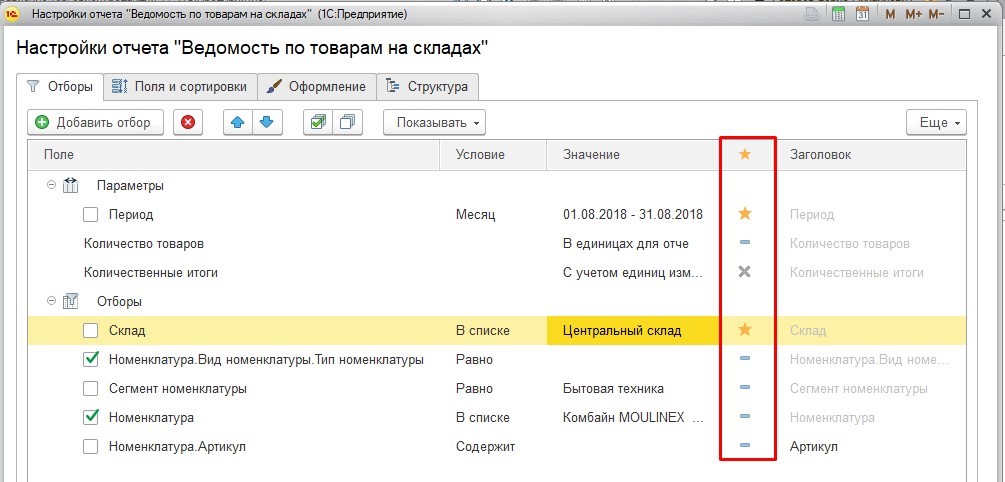Click the Добавить отбор button
The image size is (1005, 482).
click(x=93, y=123)
